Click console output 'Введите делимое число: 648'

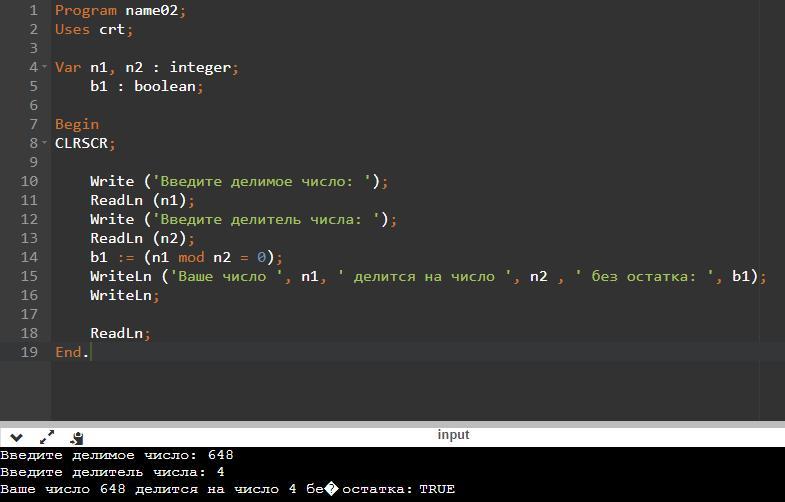coord(117,455)
